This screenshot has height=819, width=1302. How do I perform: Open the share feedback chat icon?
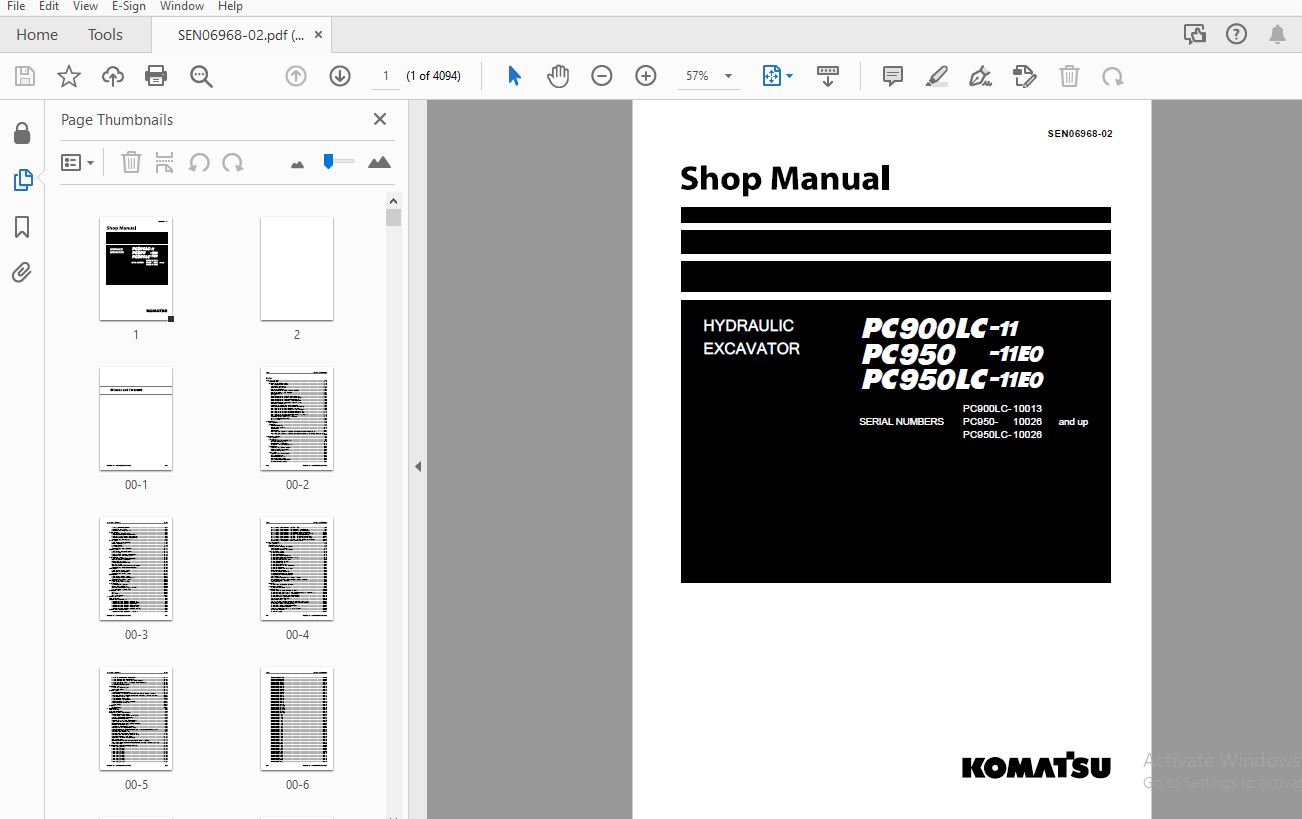(1194, 34)
